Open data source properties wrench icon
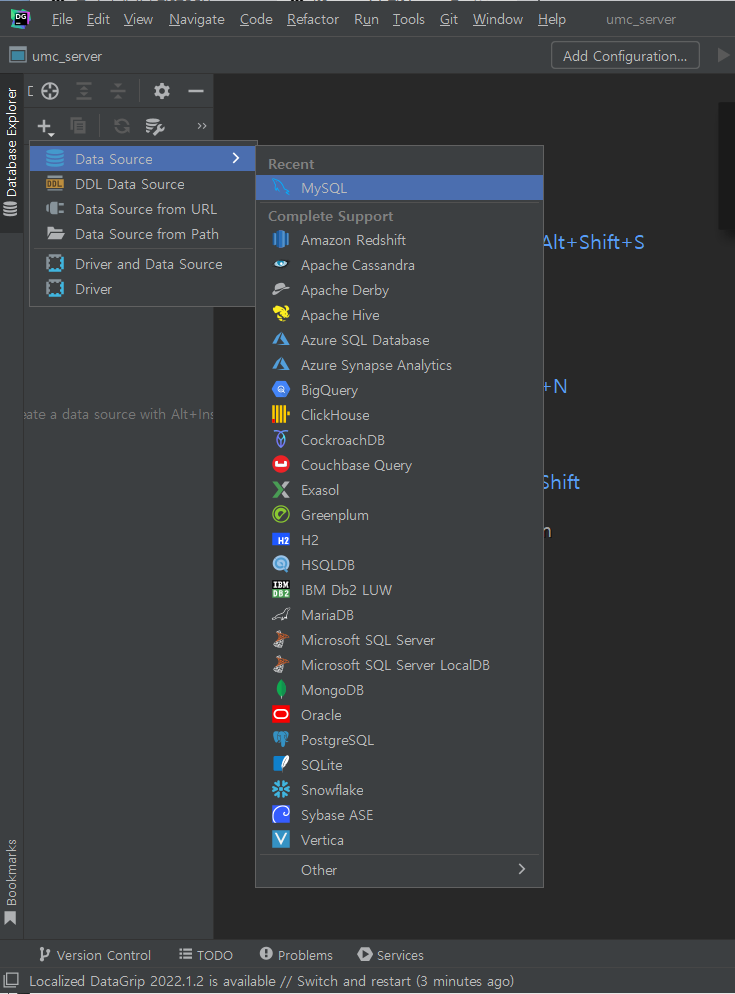This screenshot has height=994, width=735. 155,126
